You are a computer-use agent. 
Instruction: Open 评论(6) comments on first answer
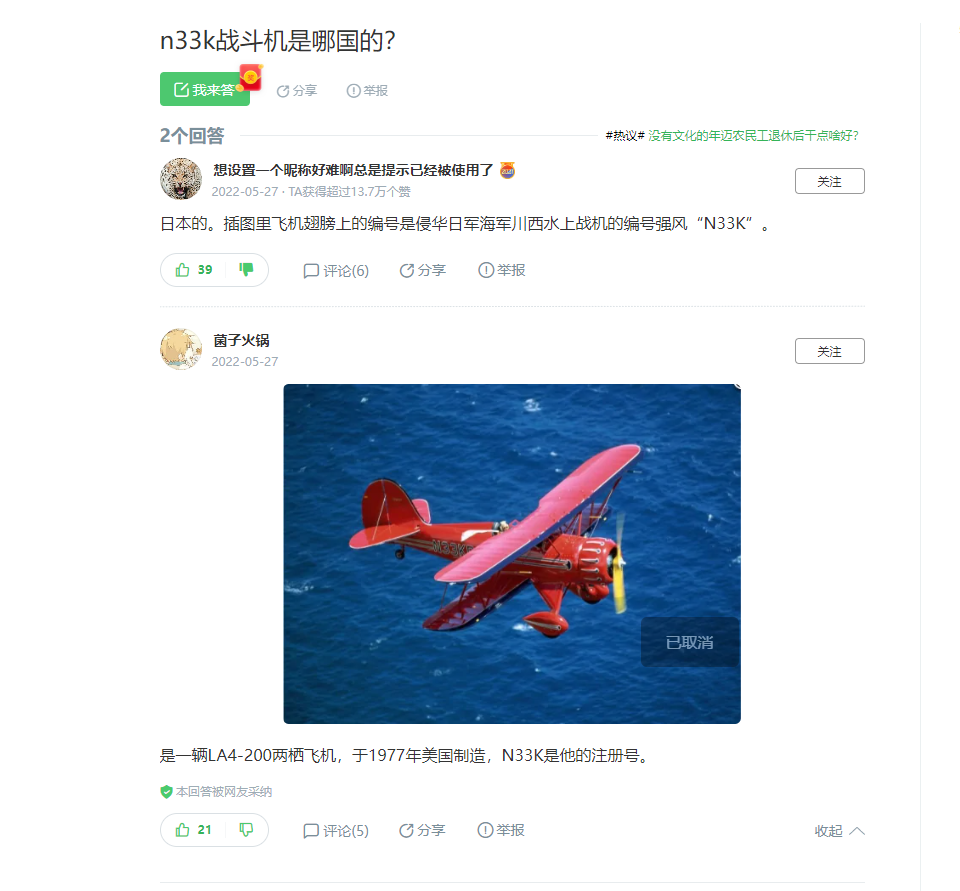tap(336, 271)
